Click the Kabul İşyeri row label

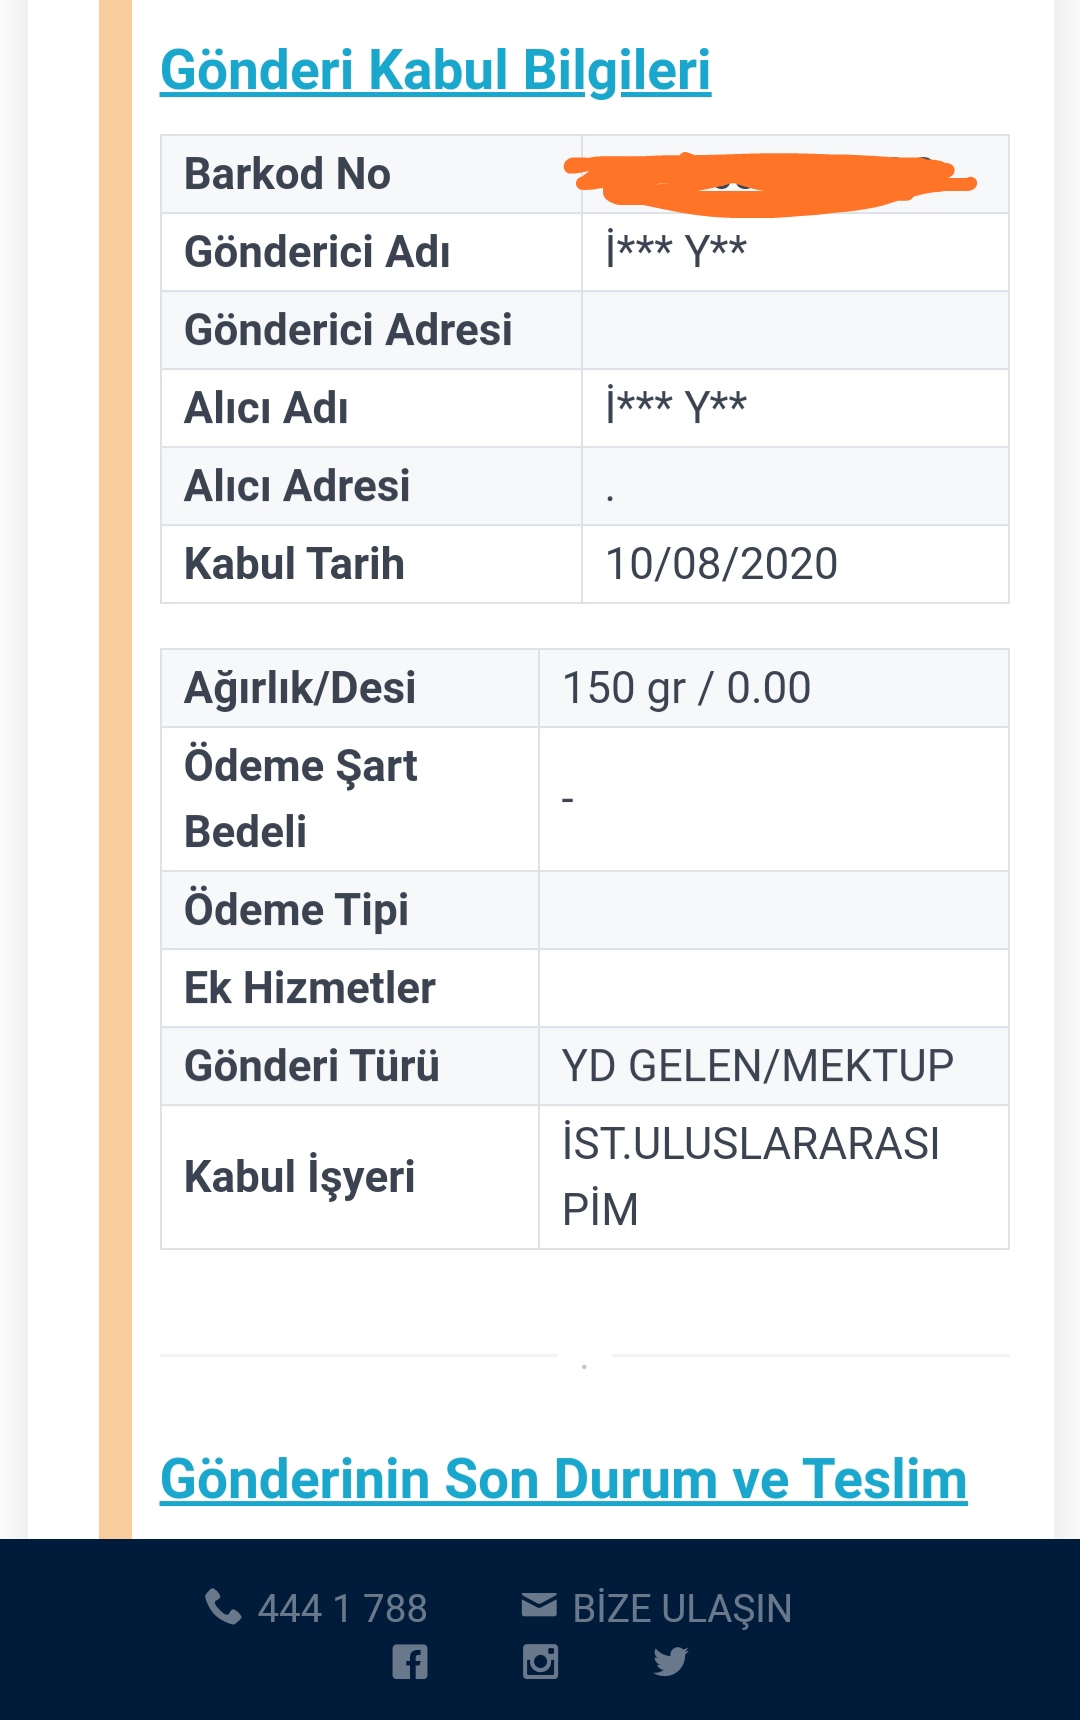[x=300, y=1177]
